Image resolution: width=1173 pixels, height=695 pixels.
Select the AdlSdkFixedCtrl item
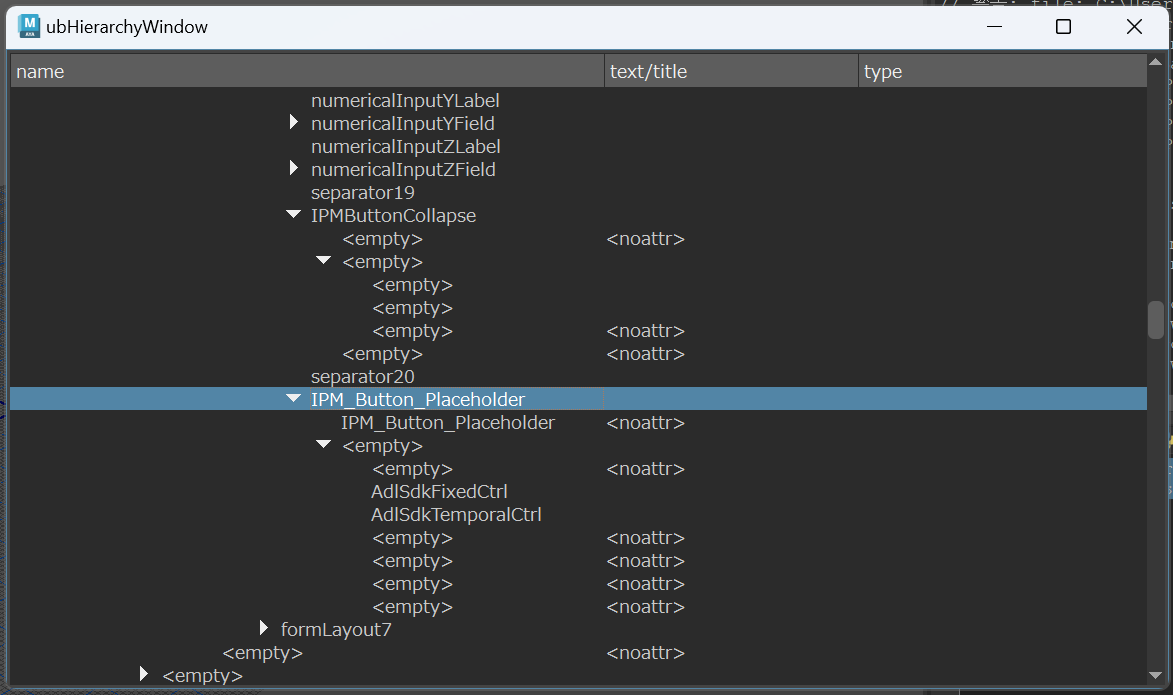[439, 492]
